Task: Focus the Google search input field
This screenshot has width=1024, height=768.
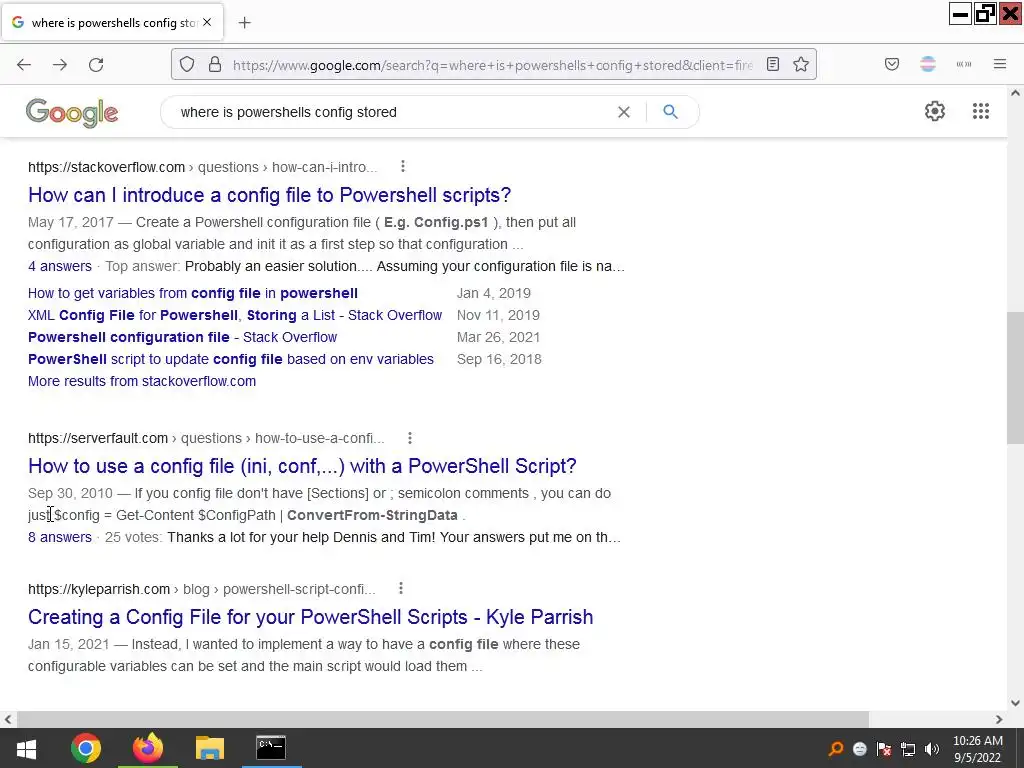Action: (392, 112)
